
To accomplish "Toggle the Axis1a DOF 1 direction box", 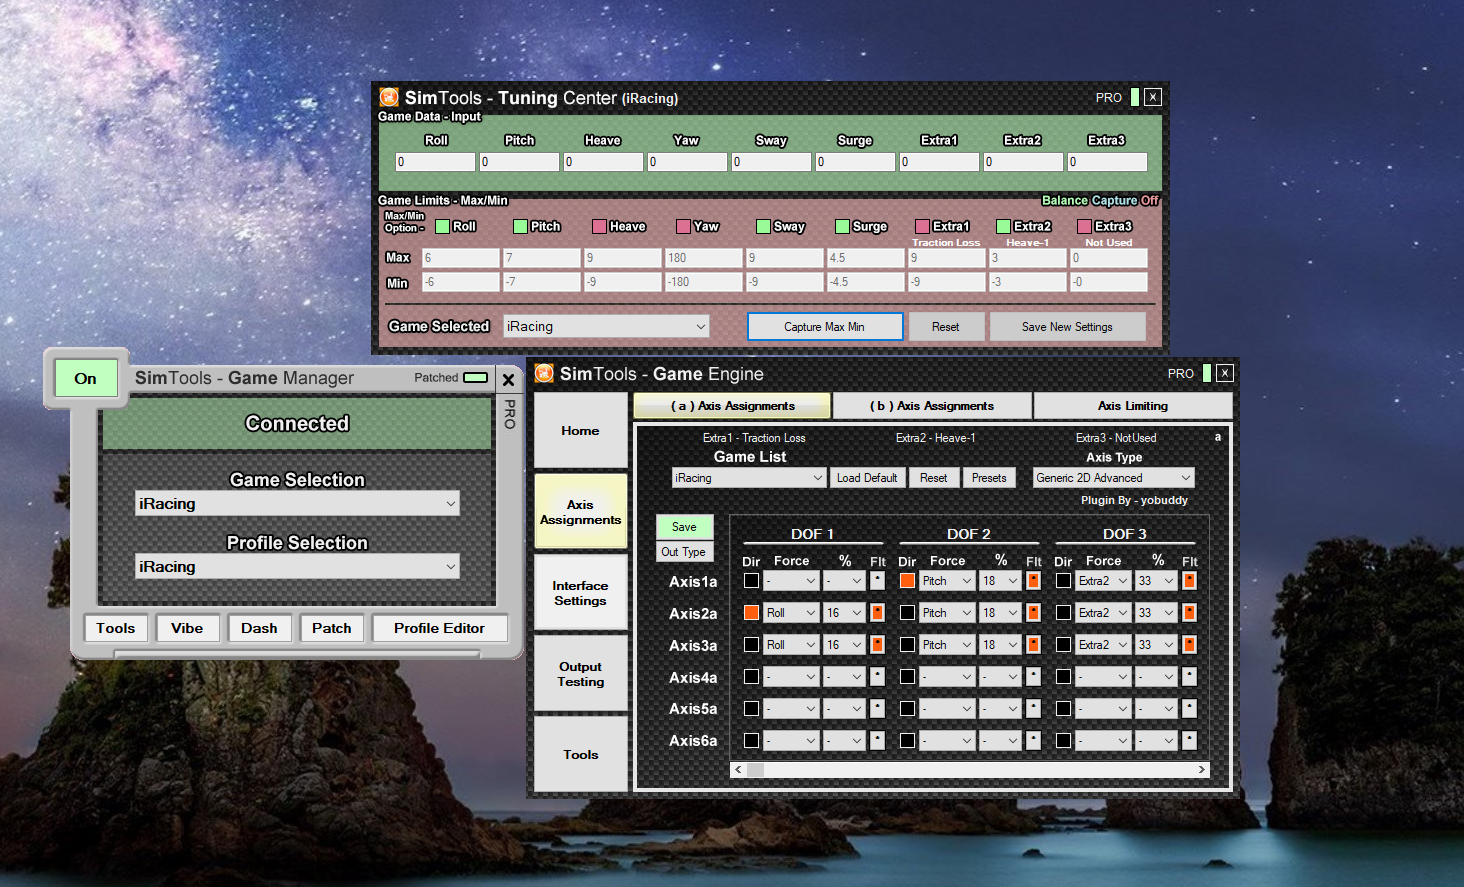I will point(751,580).
